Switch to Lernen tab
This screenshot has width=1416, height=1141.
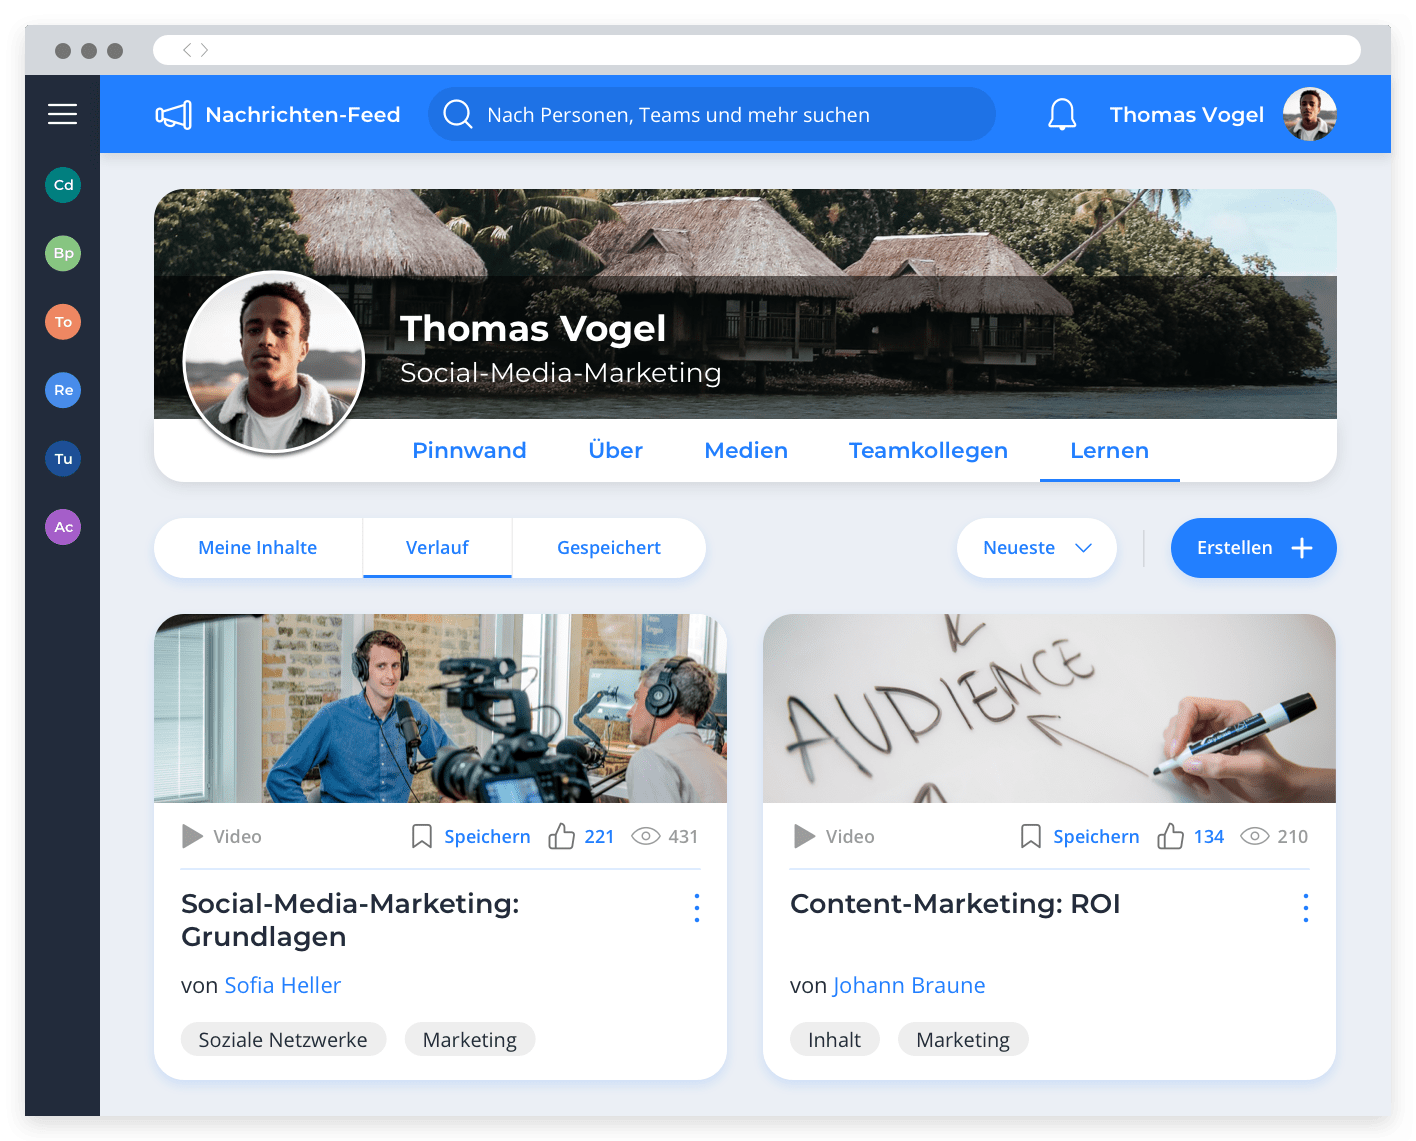coord(1109,450)
